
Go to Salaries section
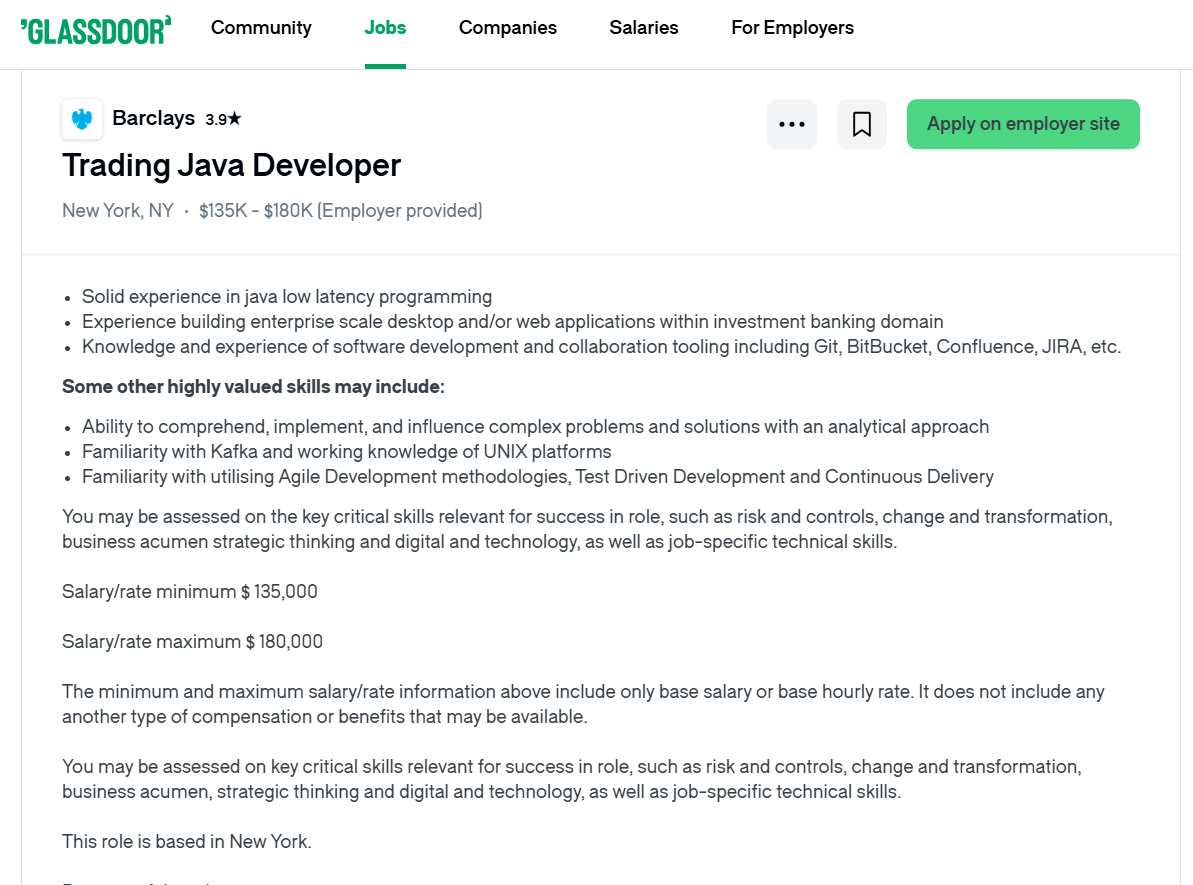(644, 28)
